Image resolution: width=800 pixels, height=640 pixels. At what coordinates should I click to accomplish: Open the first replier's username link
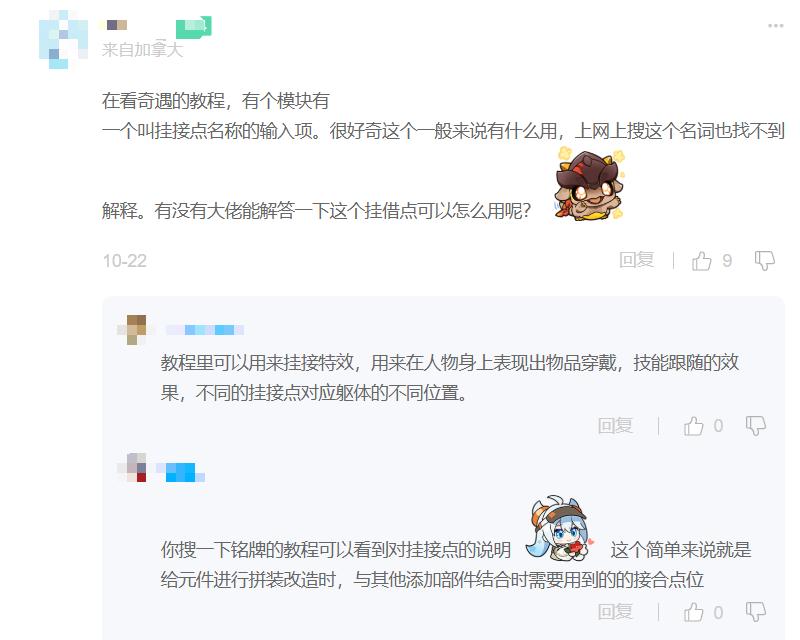coord(205,330)
